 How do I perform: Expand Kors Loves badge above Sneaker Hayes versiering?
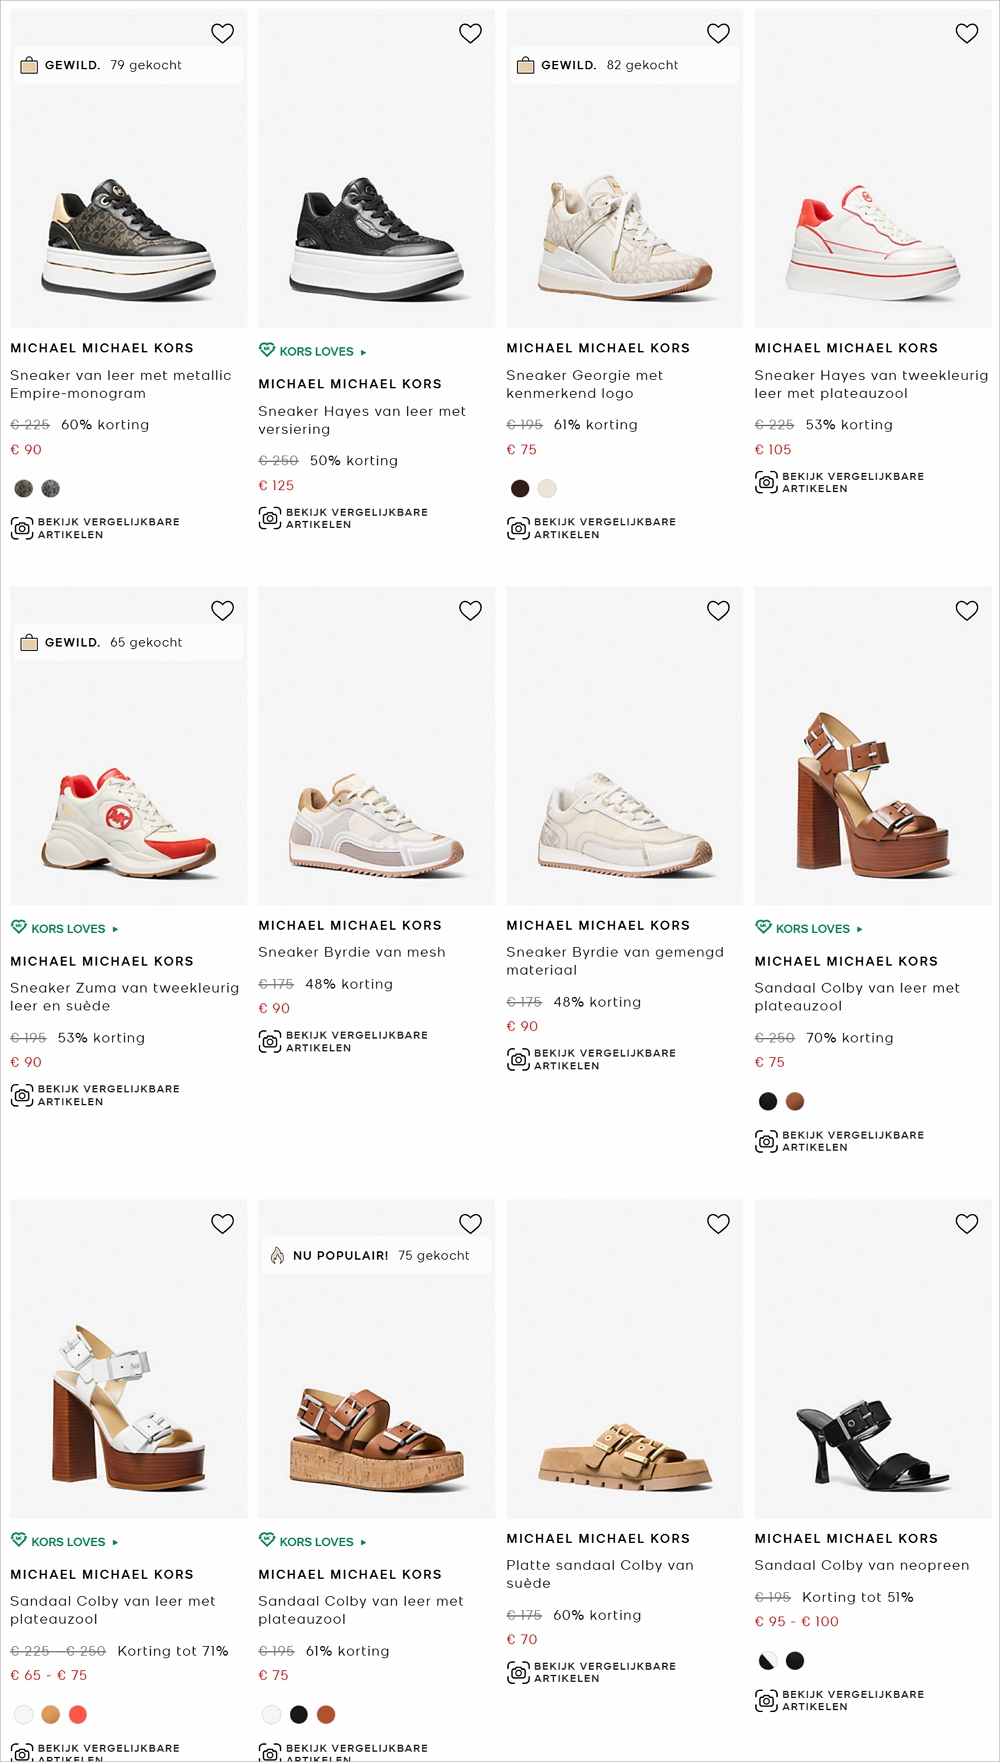coord(313,351)
